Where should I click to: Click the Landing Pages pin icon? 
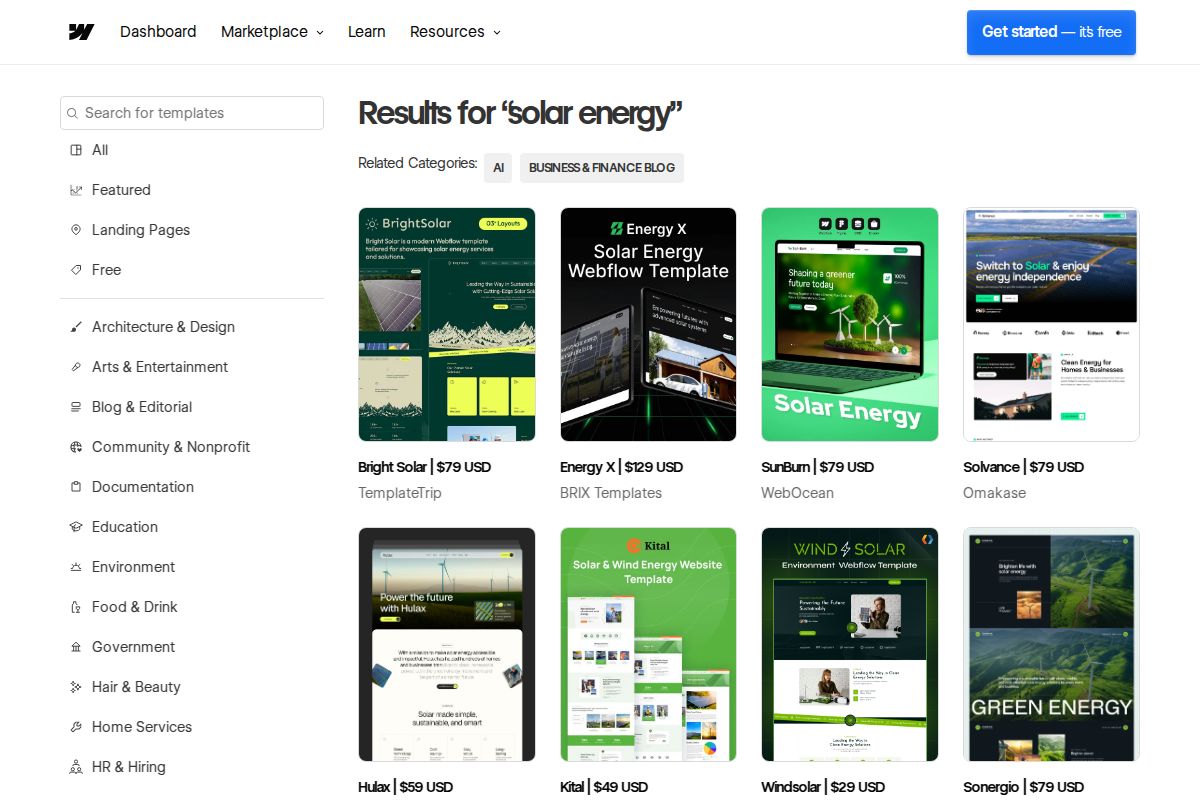76,230
